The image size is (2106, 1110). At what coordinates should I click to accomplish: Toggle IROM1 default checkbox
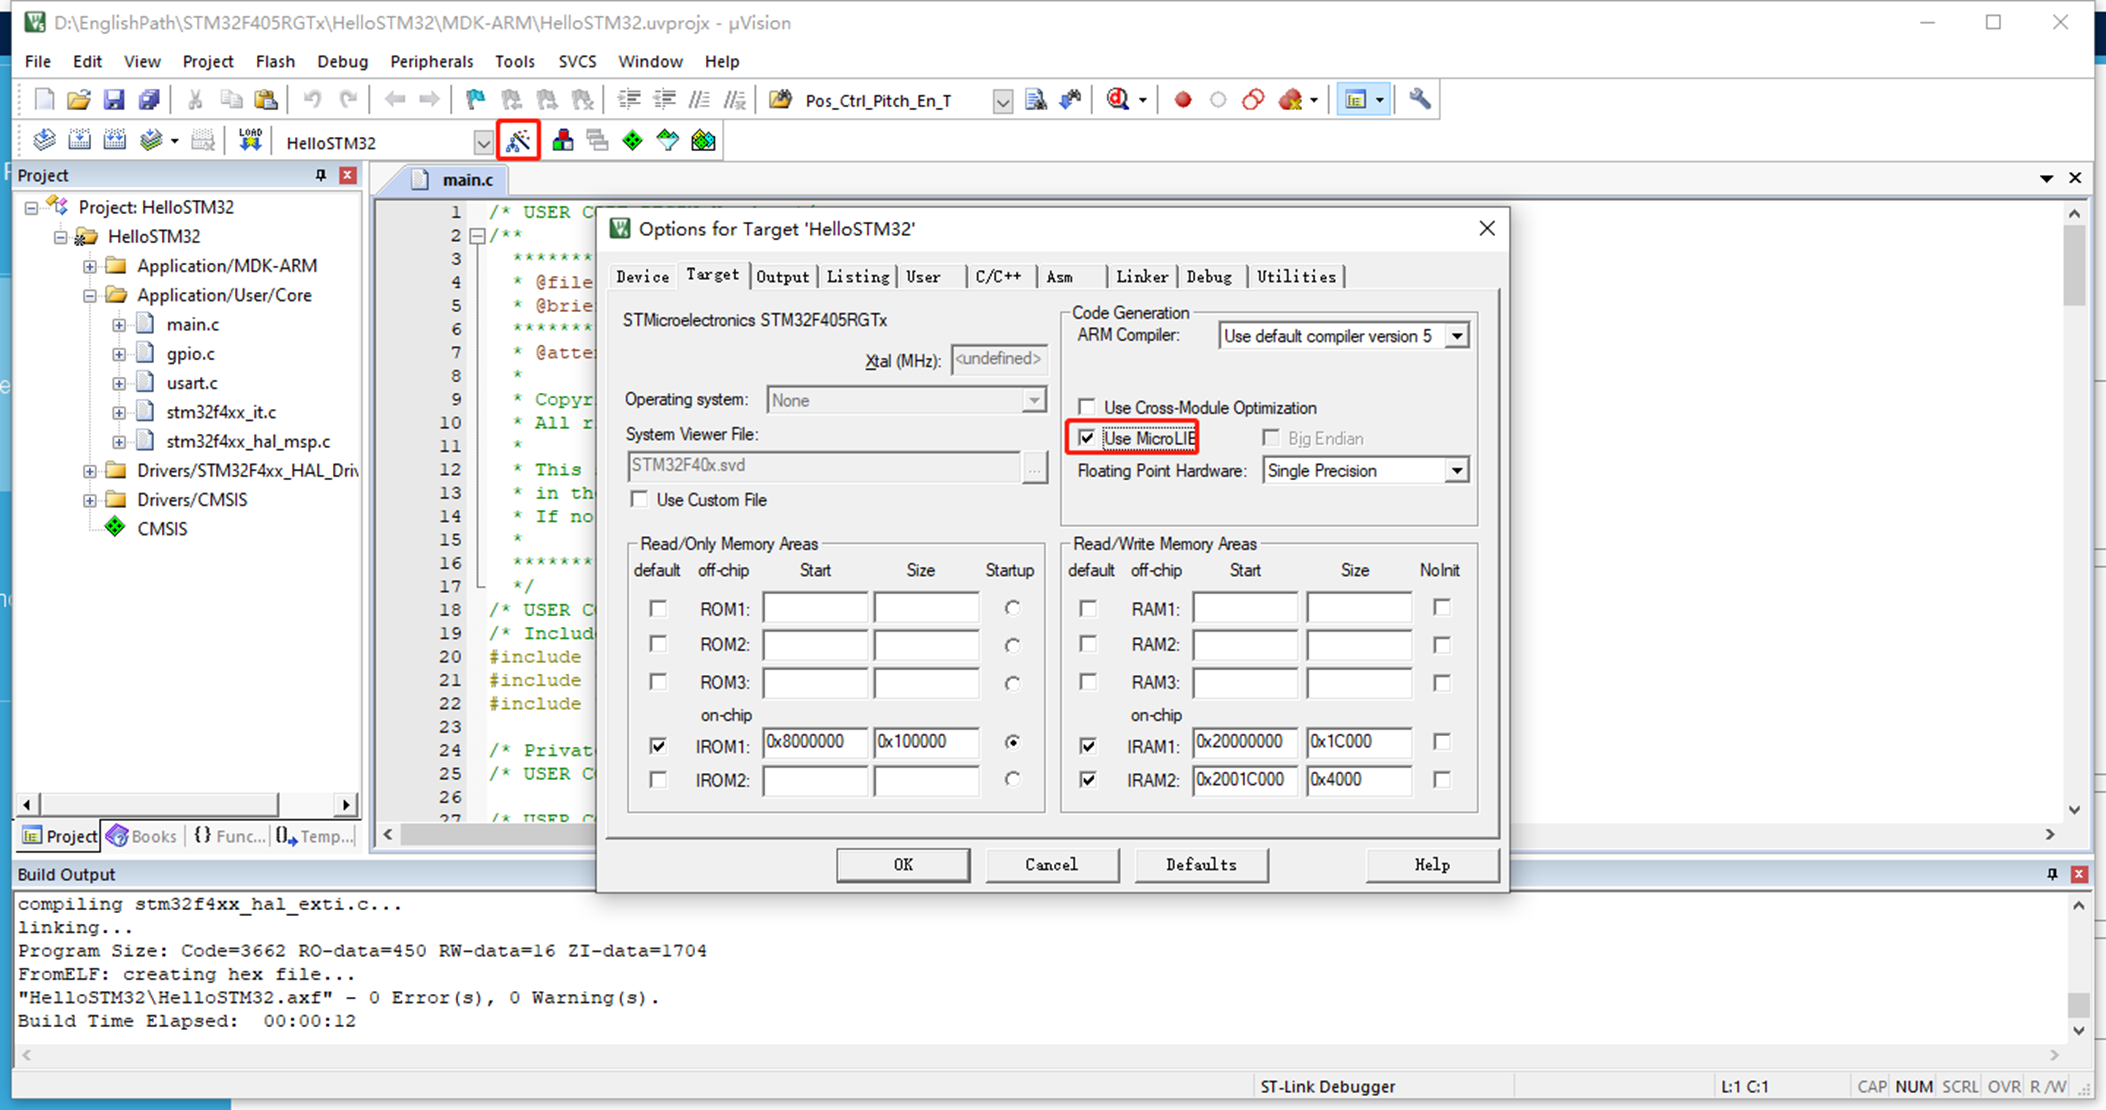pyautogui.click(x=658, y=745)
